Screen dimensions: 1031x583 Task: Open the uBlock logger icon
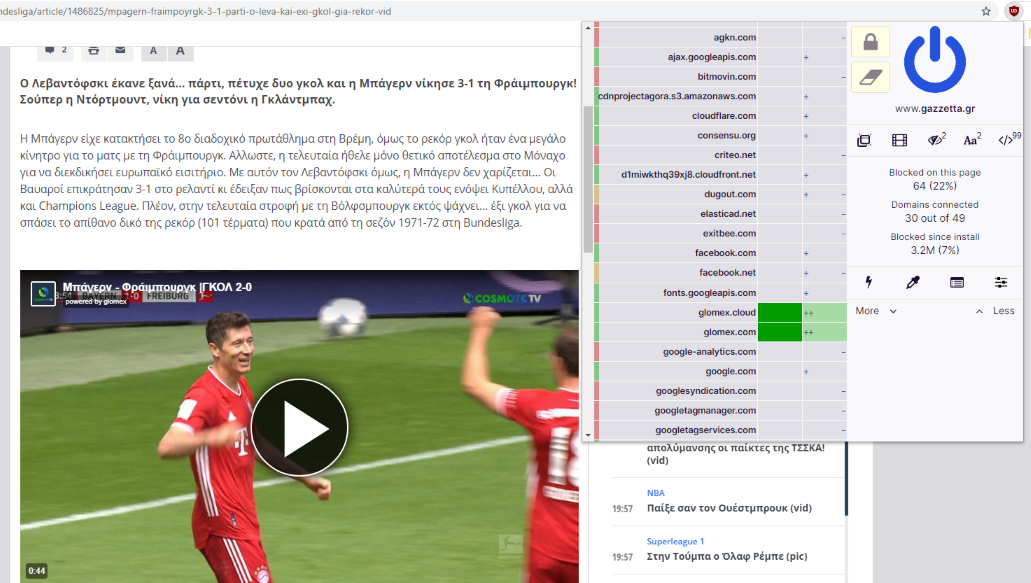coord(957,282)
